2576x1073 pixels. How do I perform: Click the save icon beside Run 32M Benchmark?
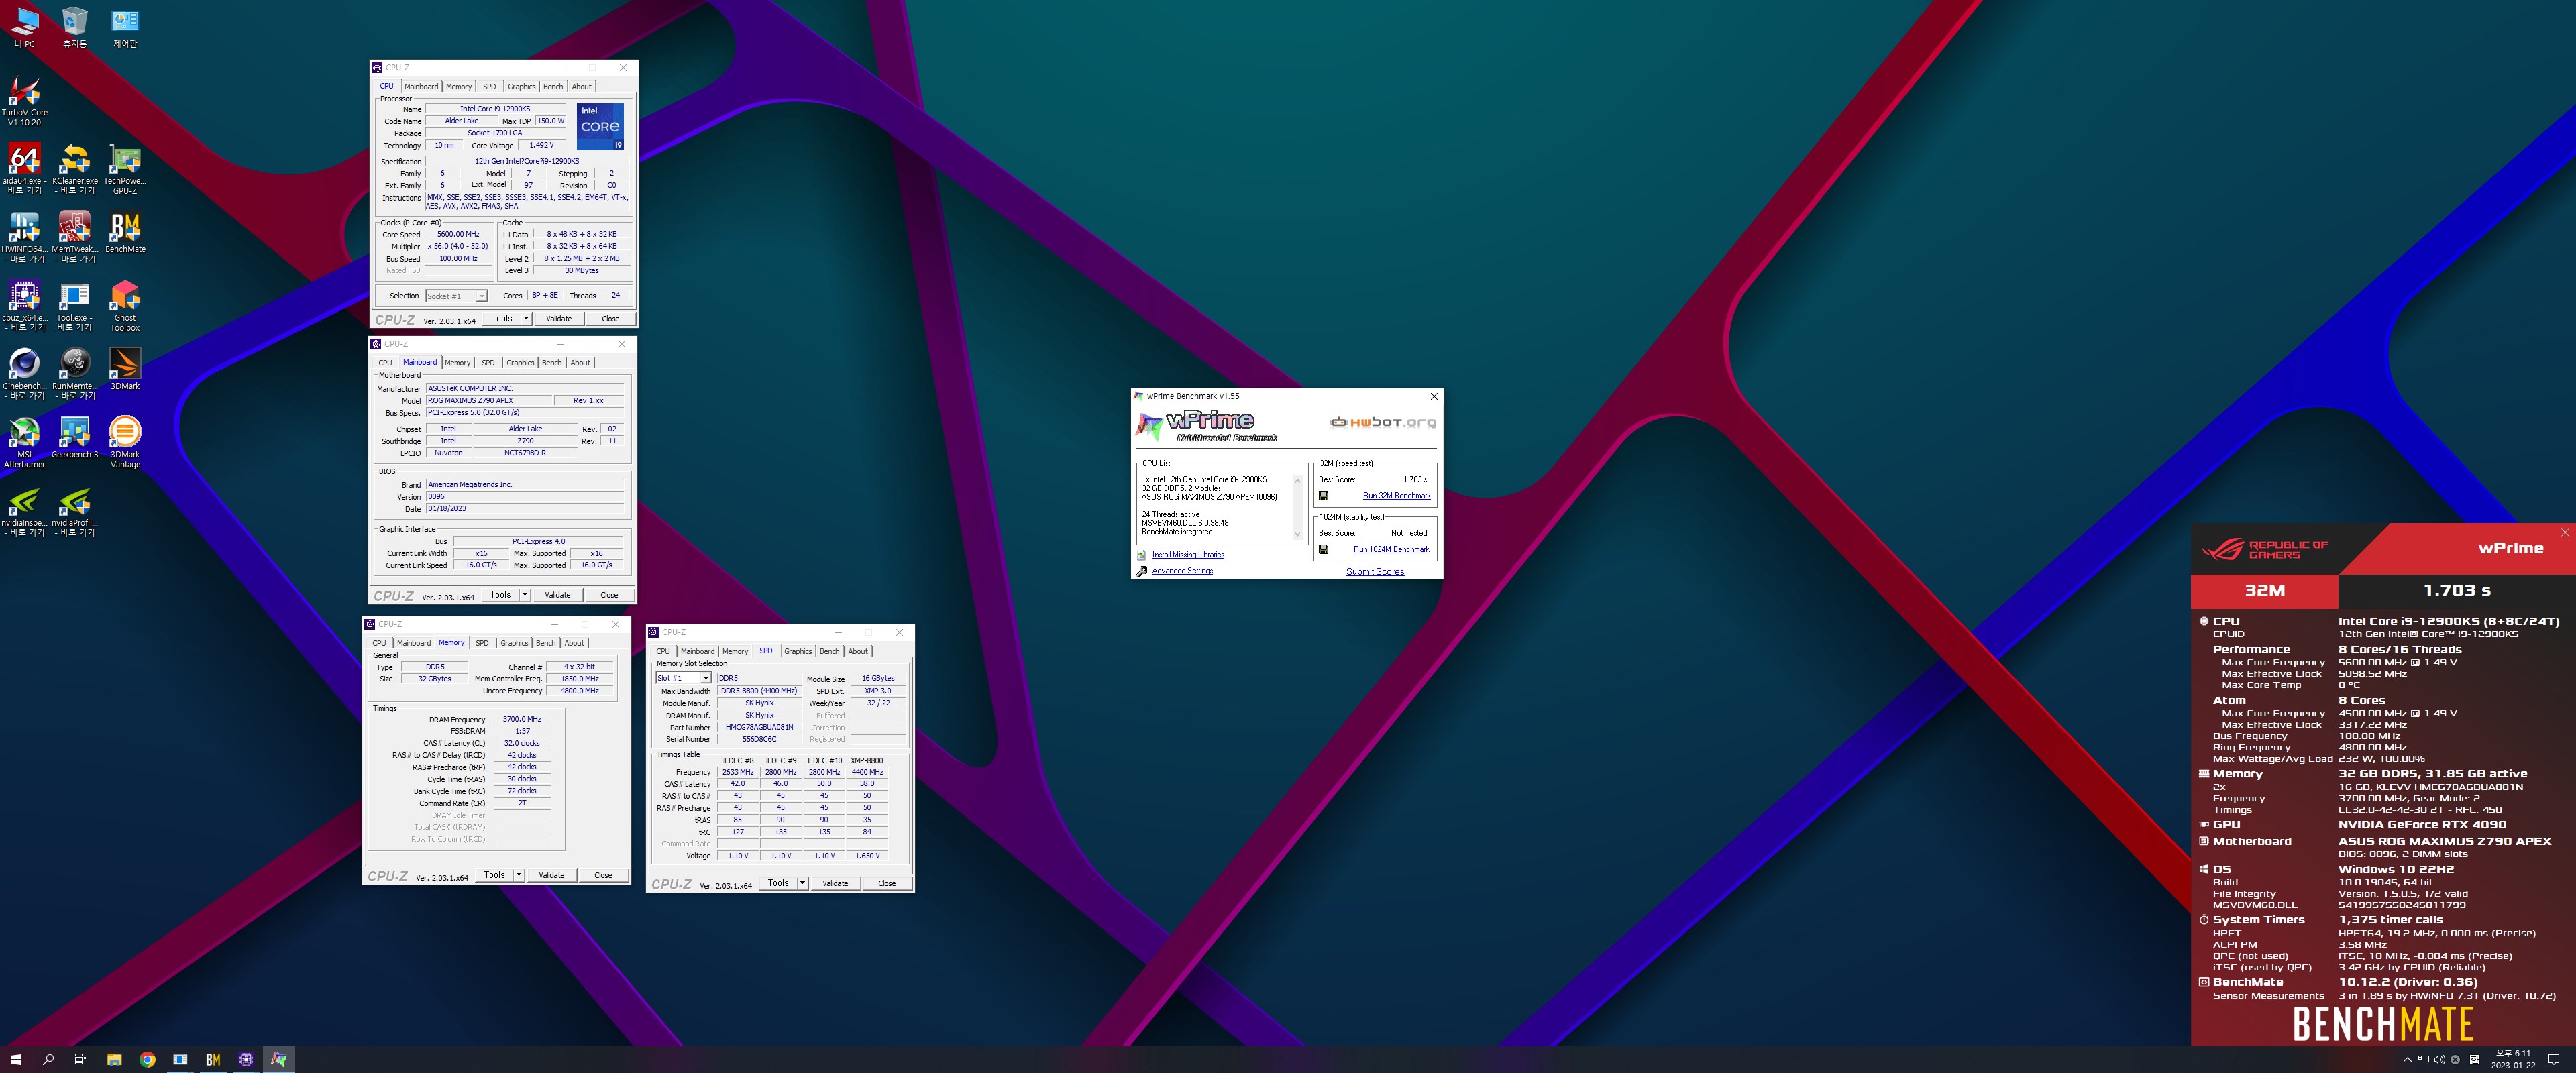tap(1323, 496)
